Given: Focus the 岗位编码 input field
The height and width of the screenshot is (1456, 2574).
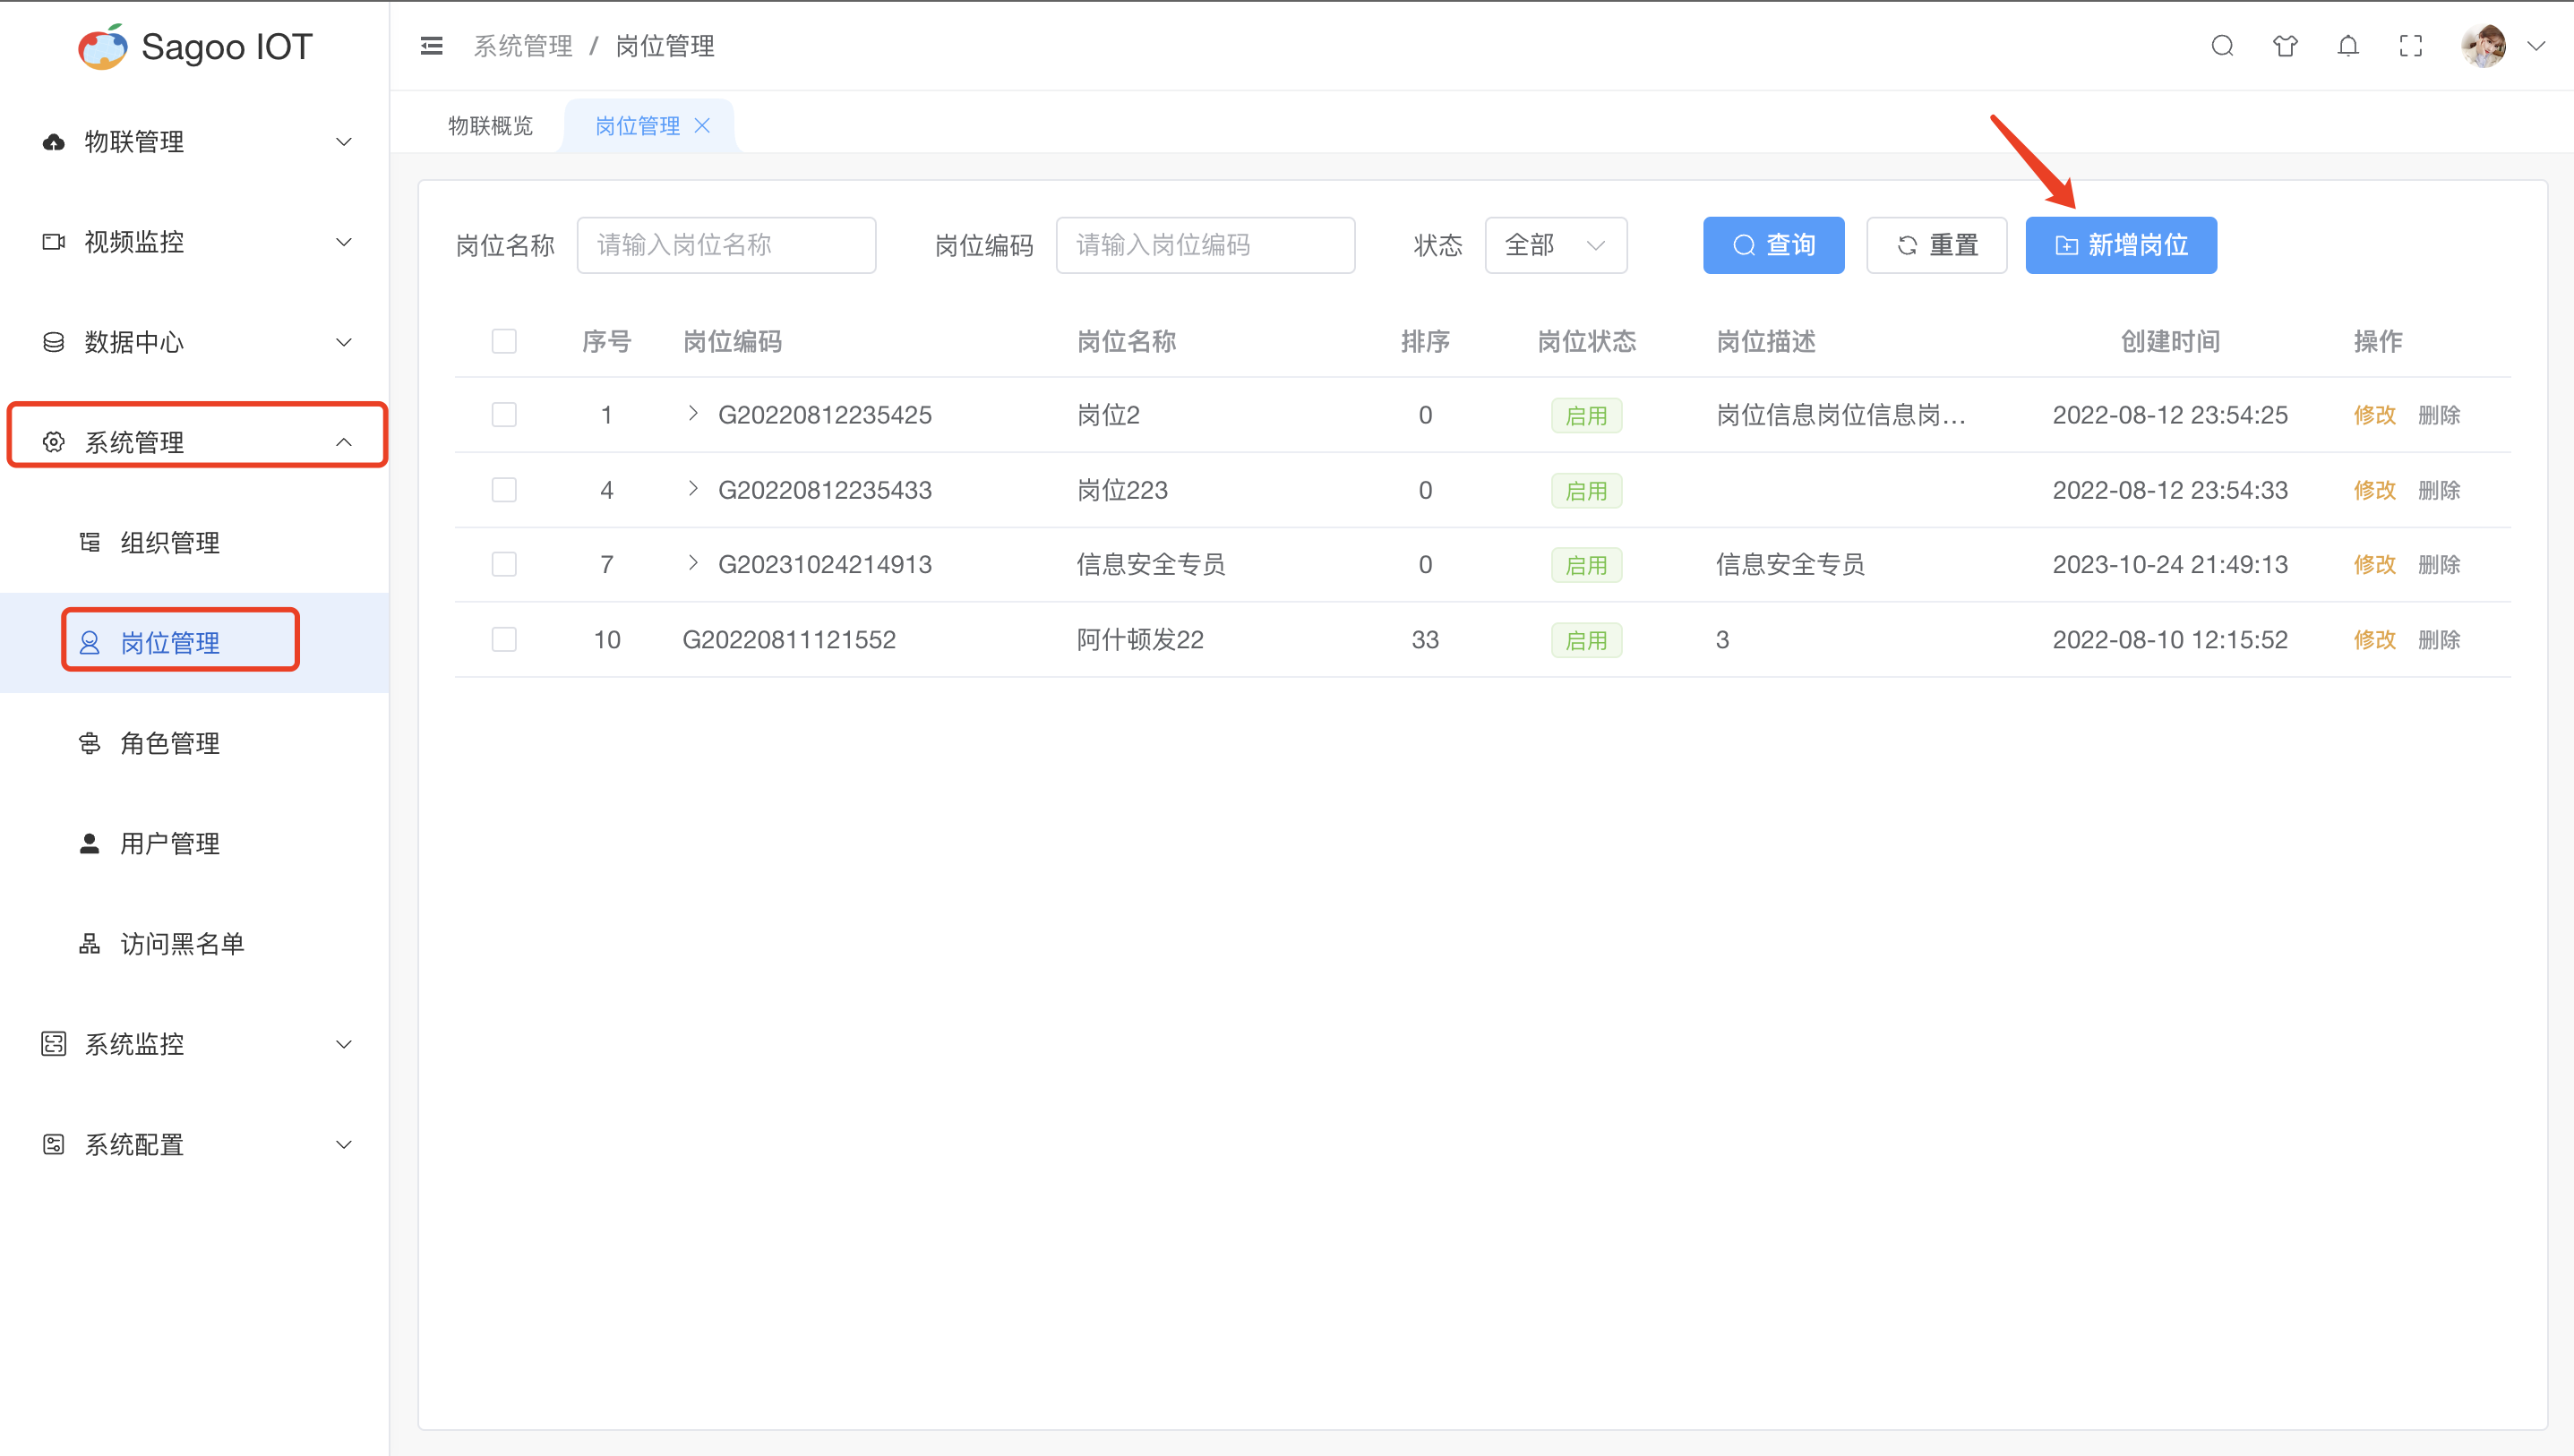Looking at the screenshot, I should point(1205,245).
